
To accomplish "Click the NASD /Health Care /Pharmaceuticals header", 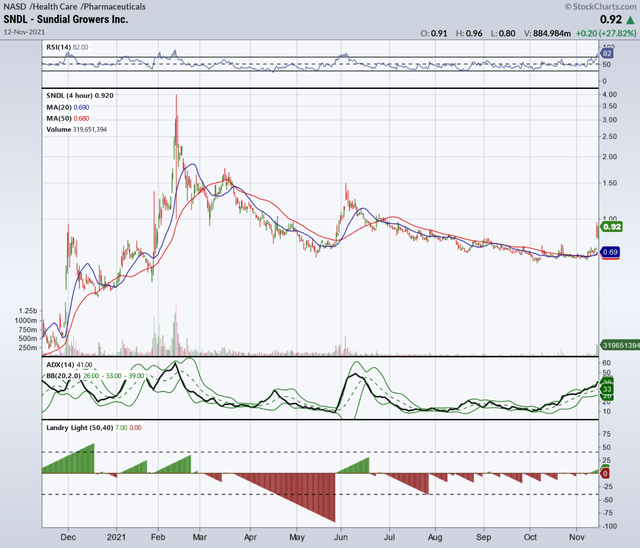I will (74, 7).
